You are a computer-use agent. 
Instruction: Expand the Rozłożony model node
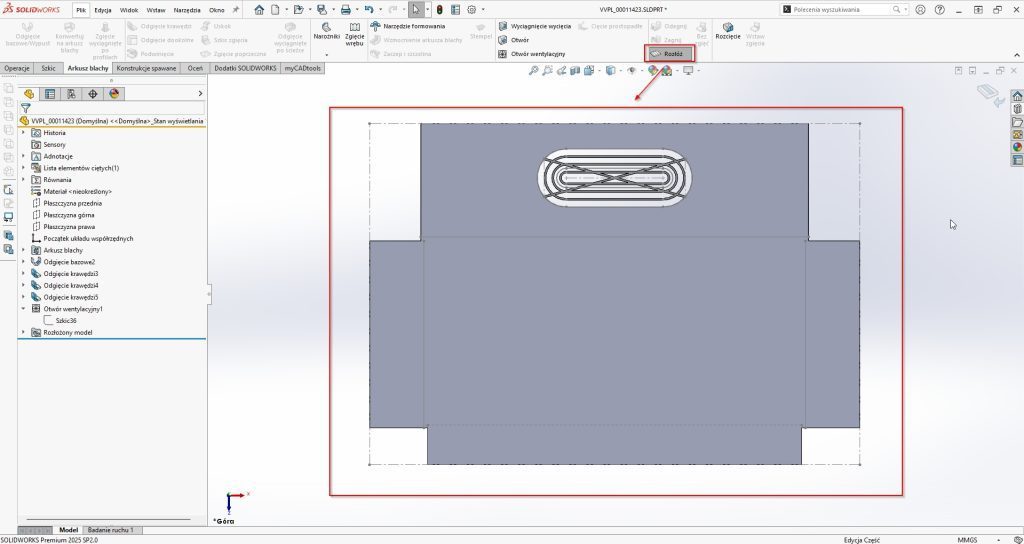coord(24,332)
